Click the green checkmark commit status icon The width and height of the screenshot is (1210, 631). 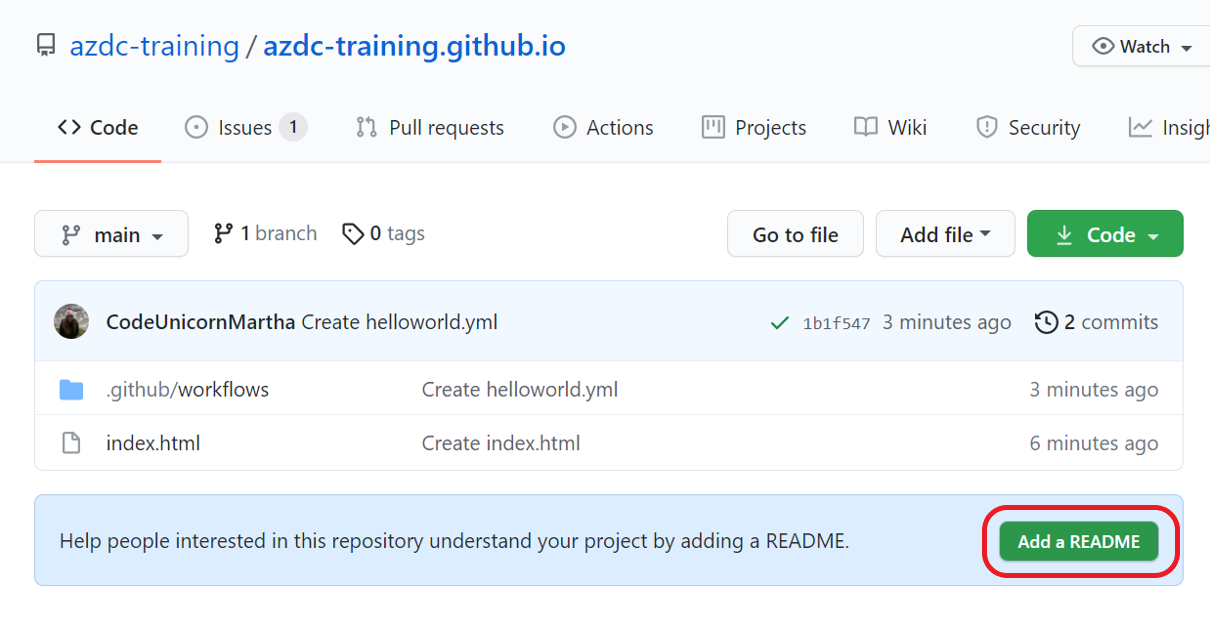pyautogui.click(x=780, y=322)
